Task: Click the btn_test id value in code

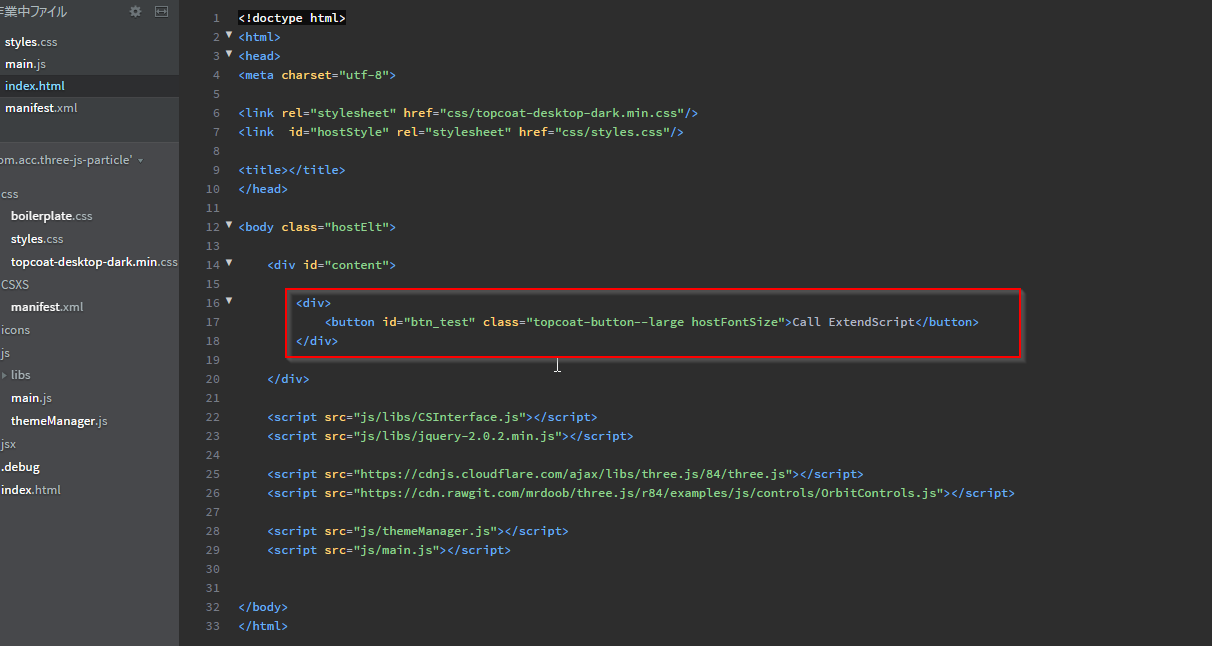Action: 439,322
